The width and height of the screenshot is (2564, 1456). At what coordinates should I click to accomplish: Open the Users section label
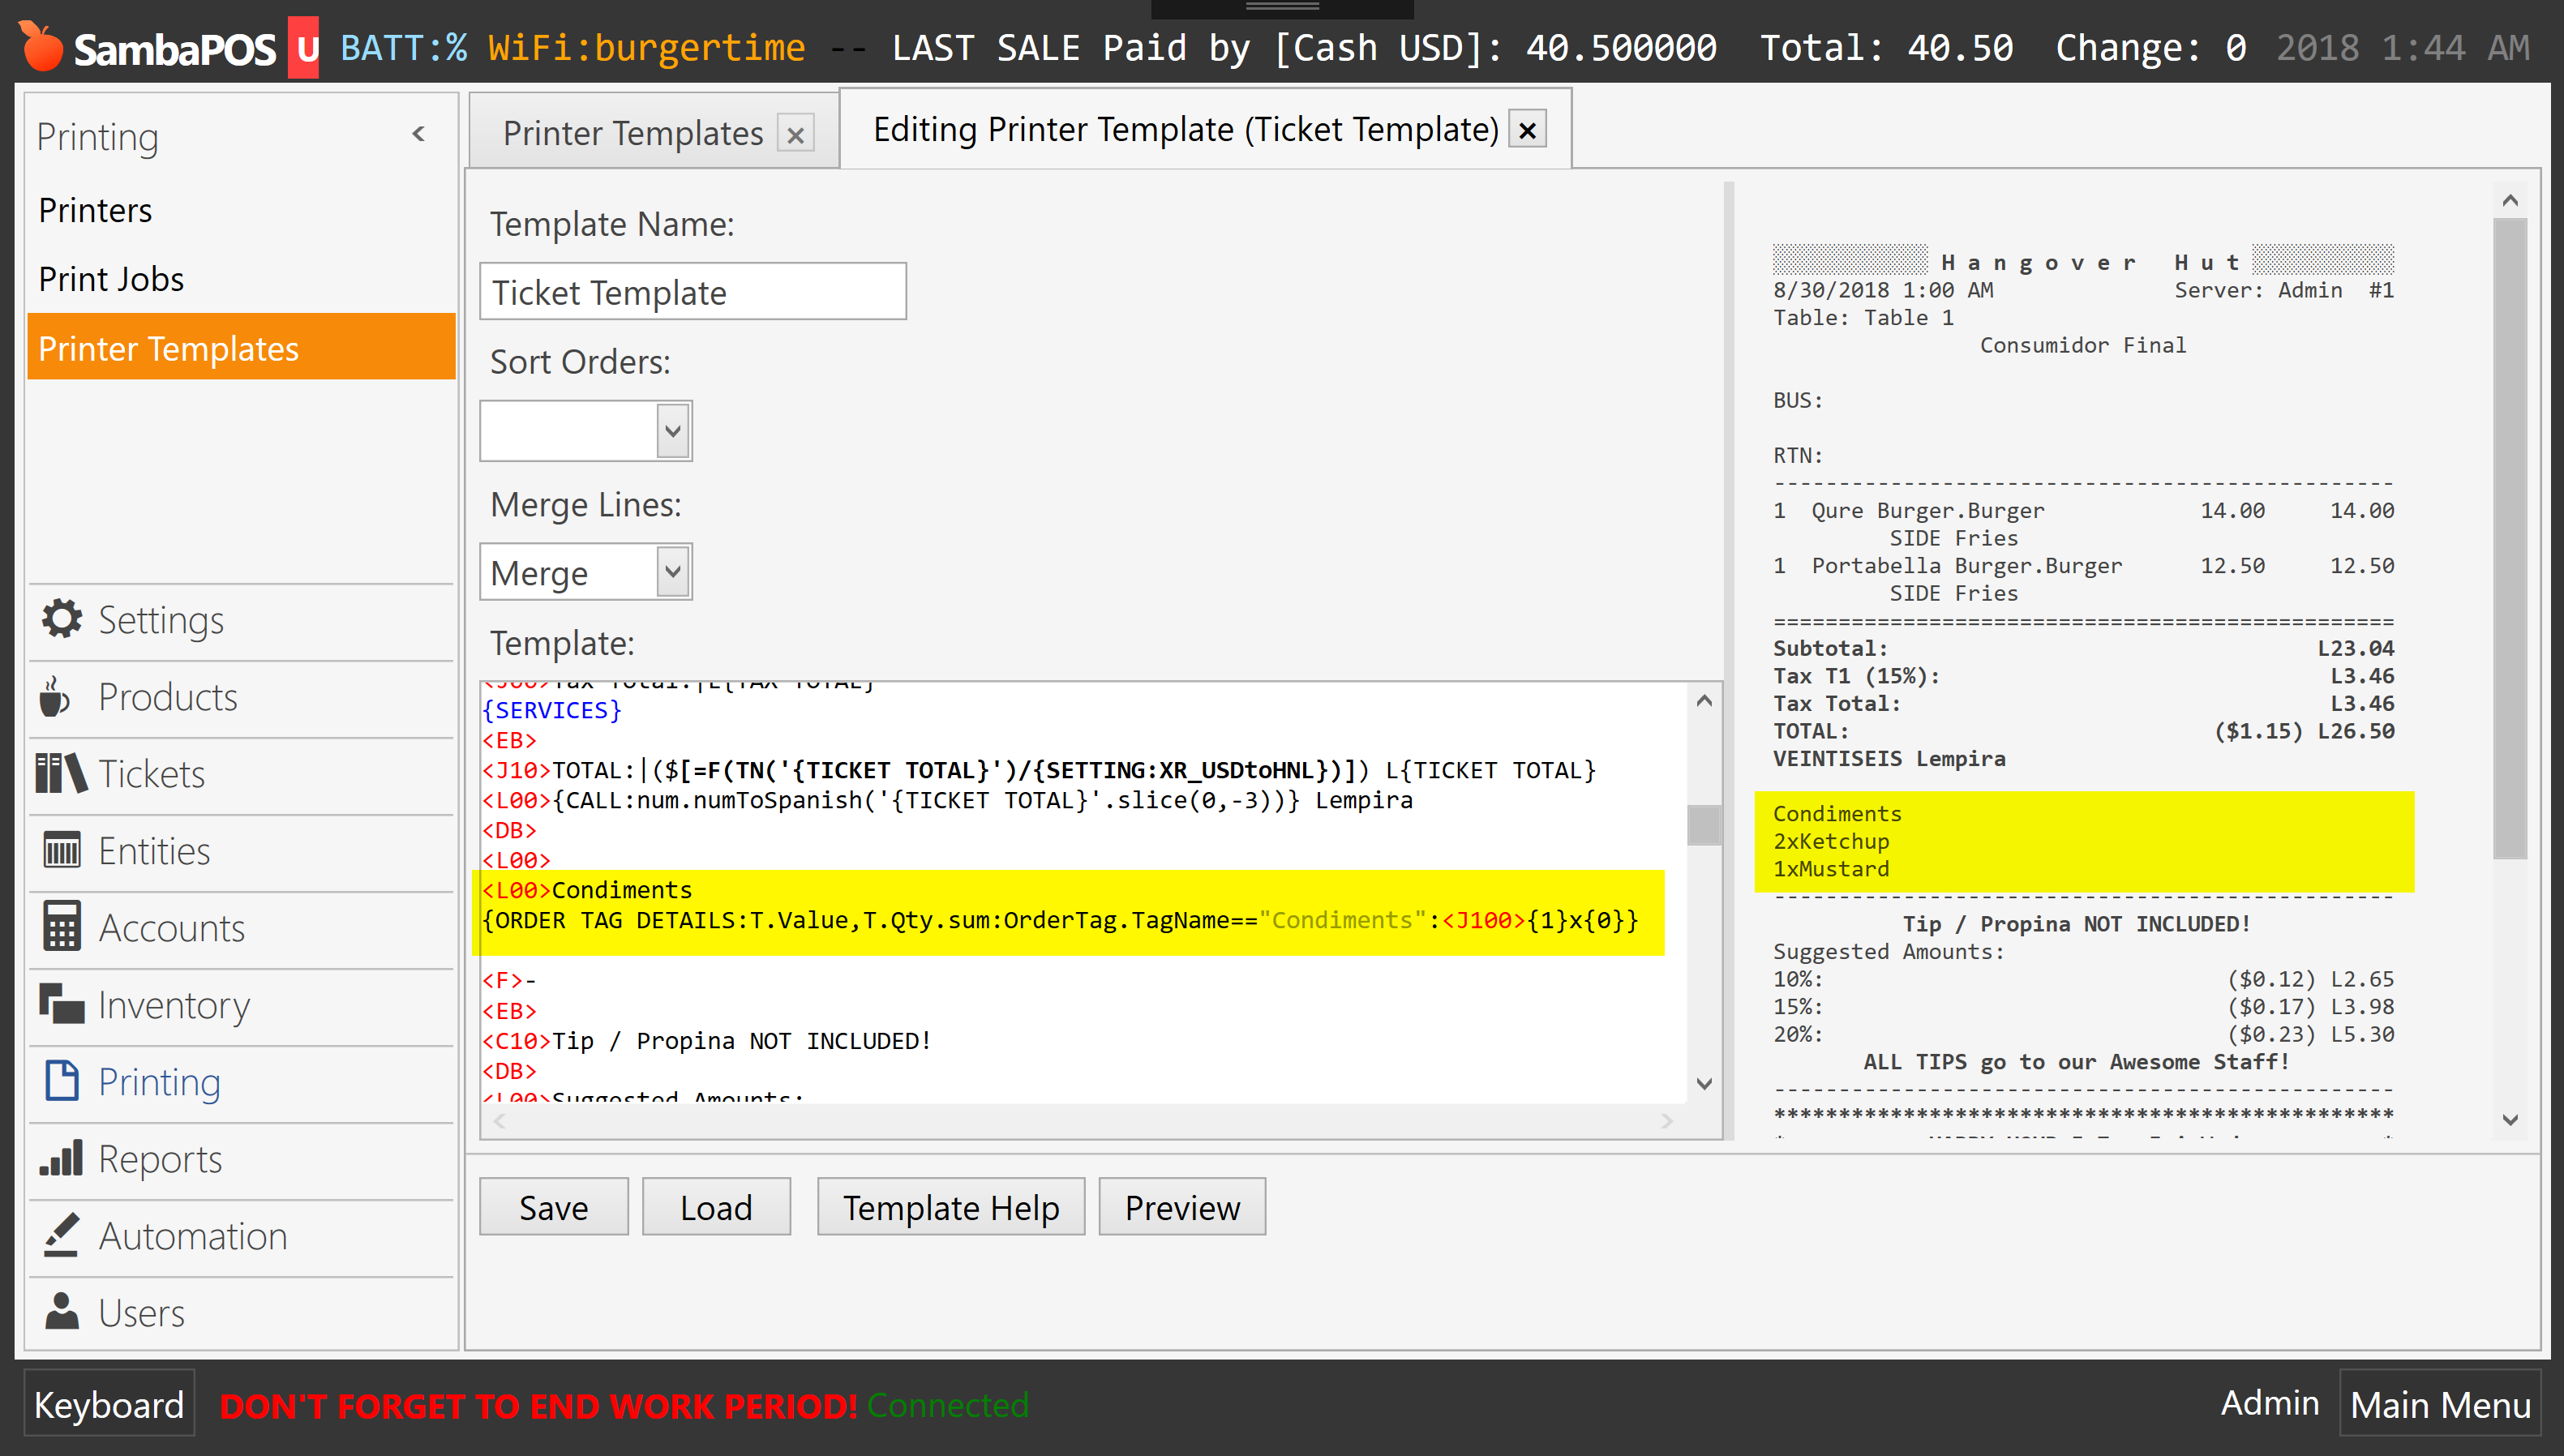pyautogui.click(x=141, y=1313)
